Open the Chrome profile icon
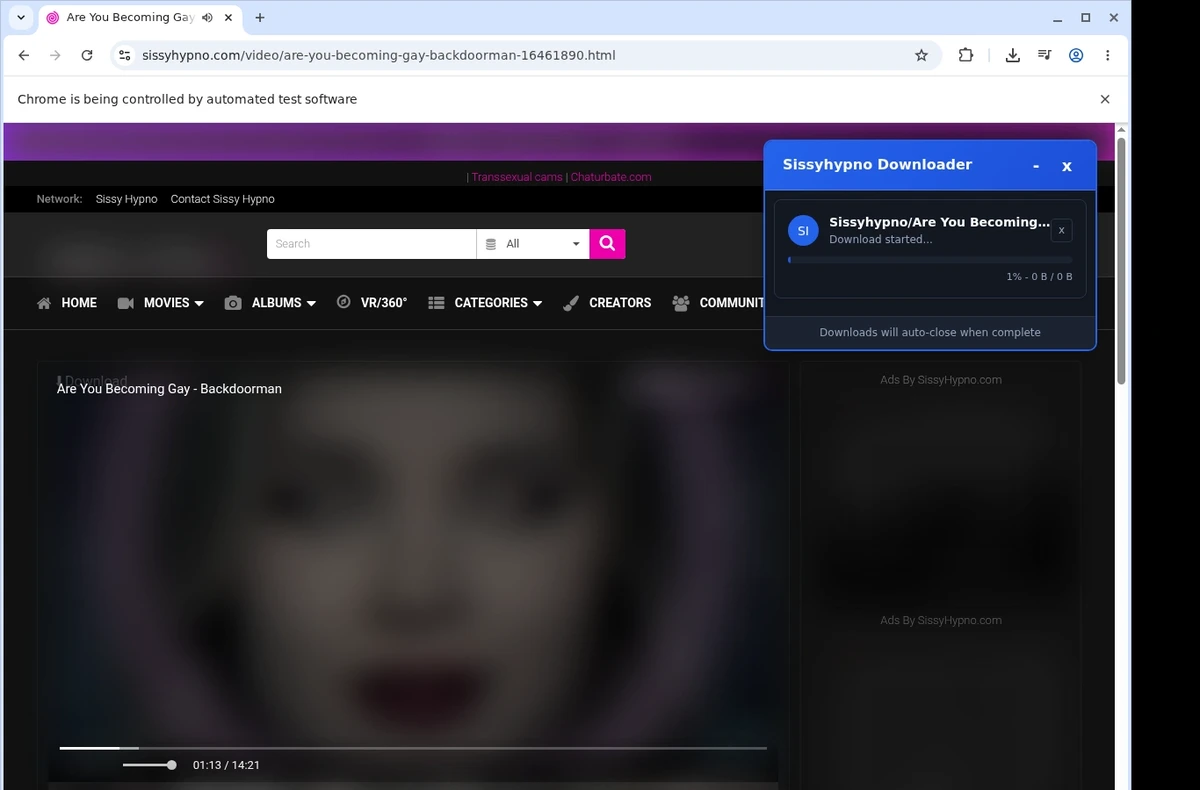Image resolution: width=1200 pixels, height=790 pixels. [1076, 55]
